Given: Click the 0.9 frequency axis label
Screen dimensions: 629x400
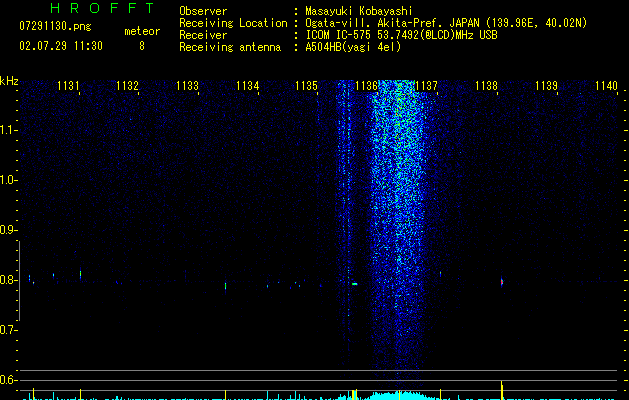Looking at the screenshot, I should (8, 230).
